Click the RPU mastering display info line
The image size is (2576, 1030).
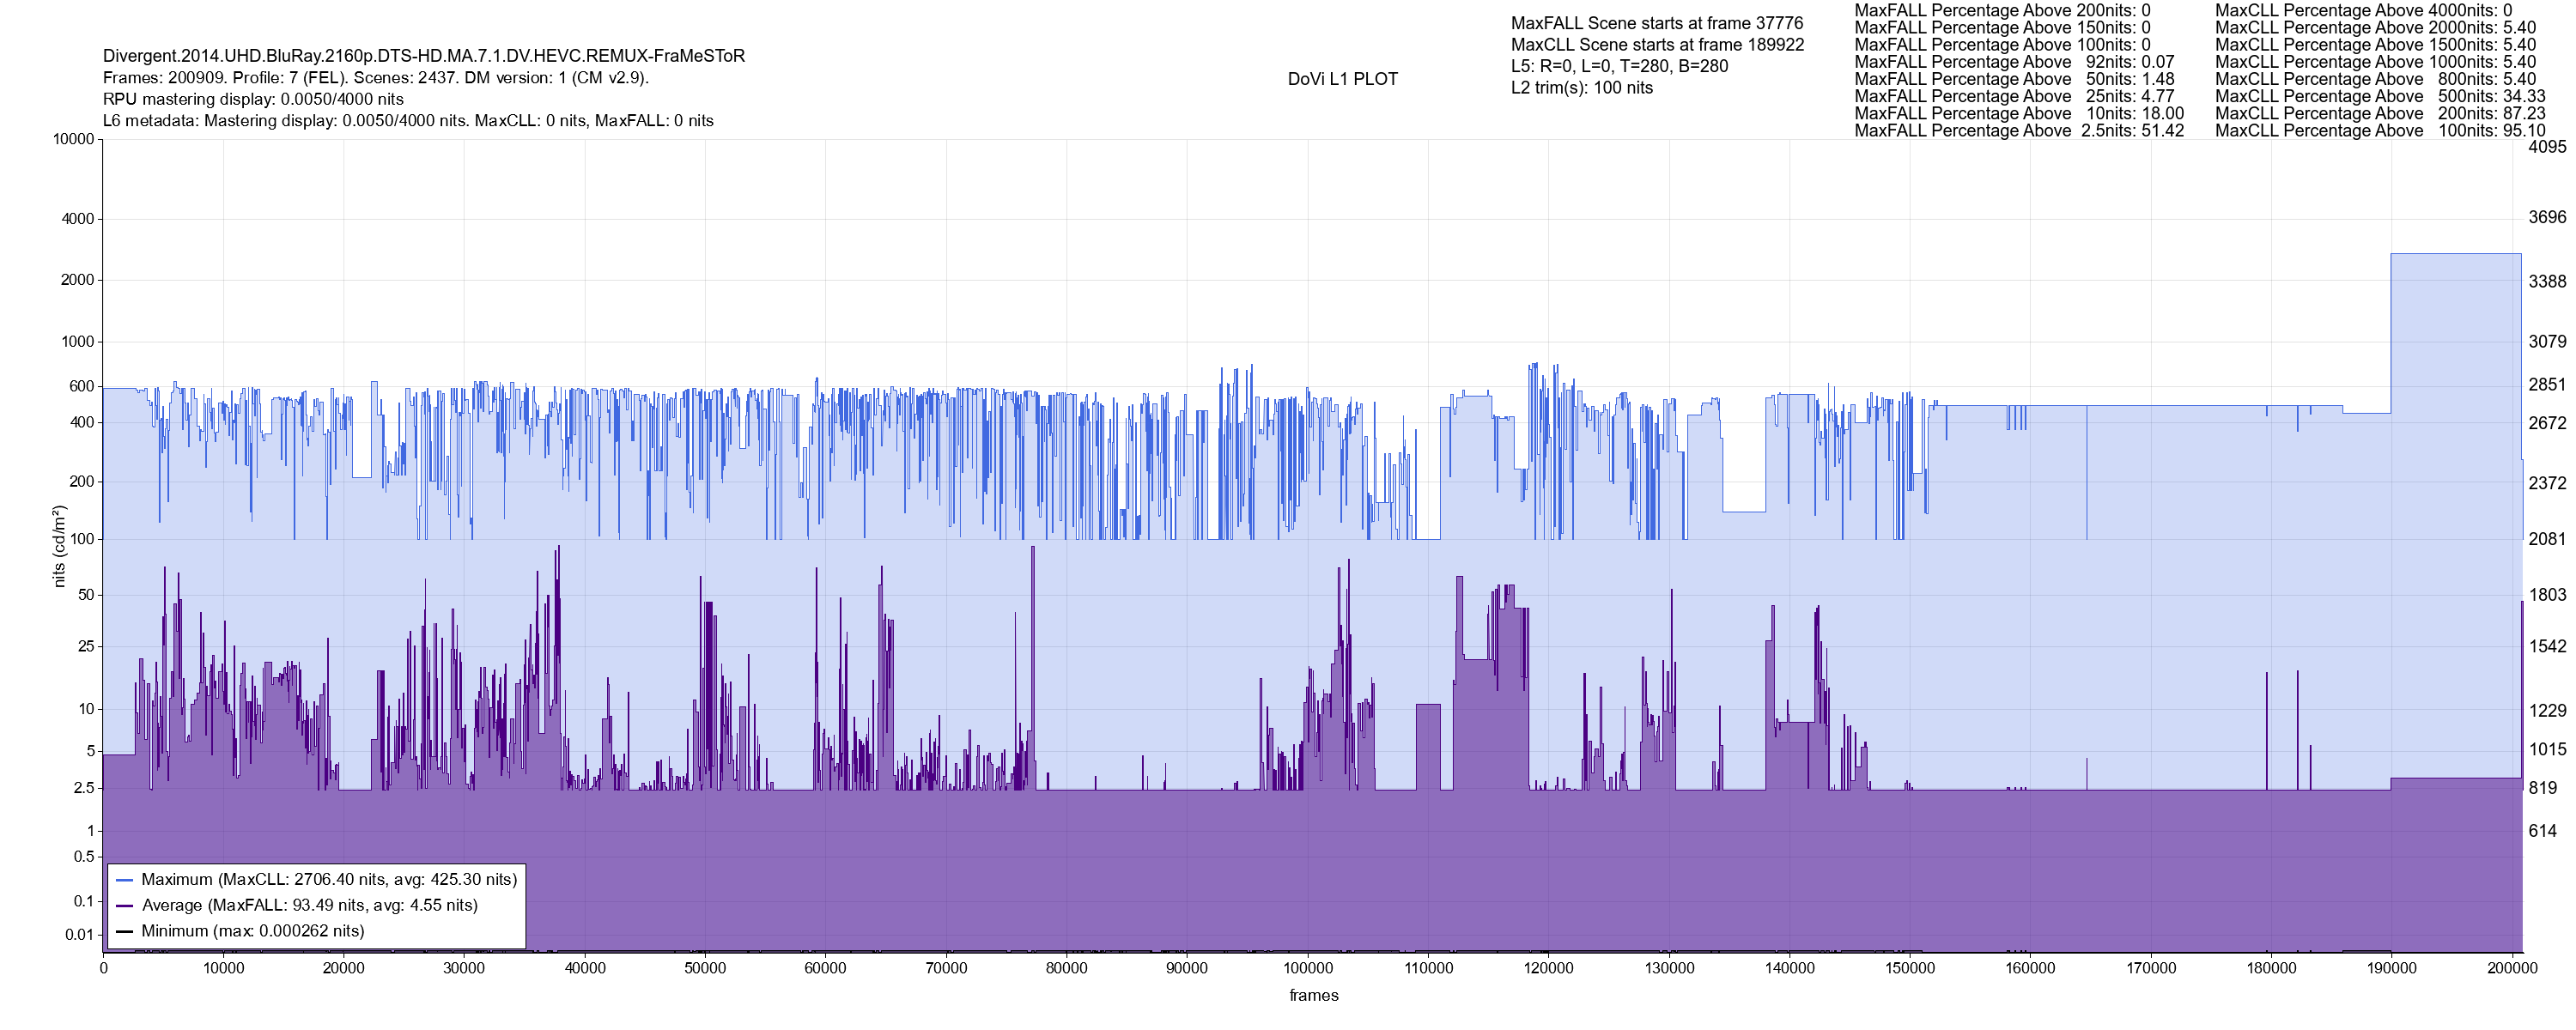(x=253, y=99)
